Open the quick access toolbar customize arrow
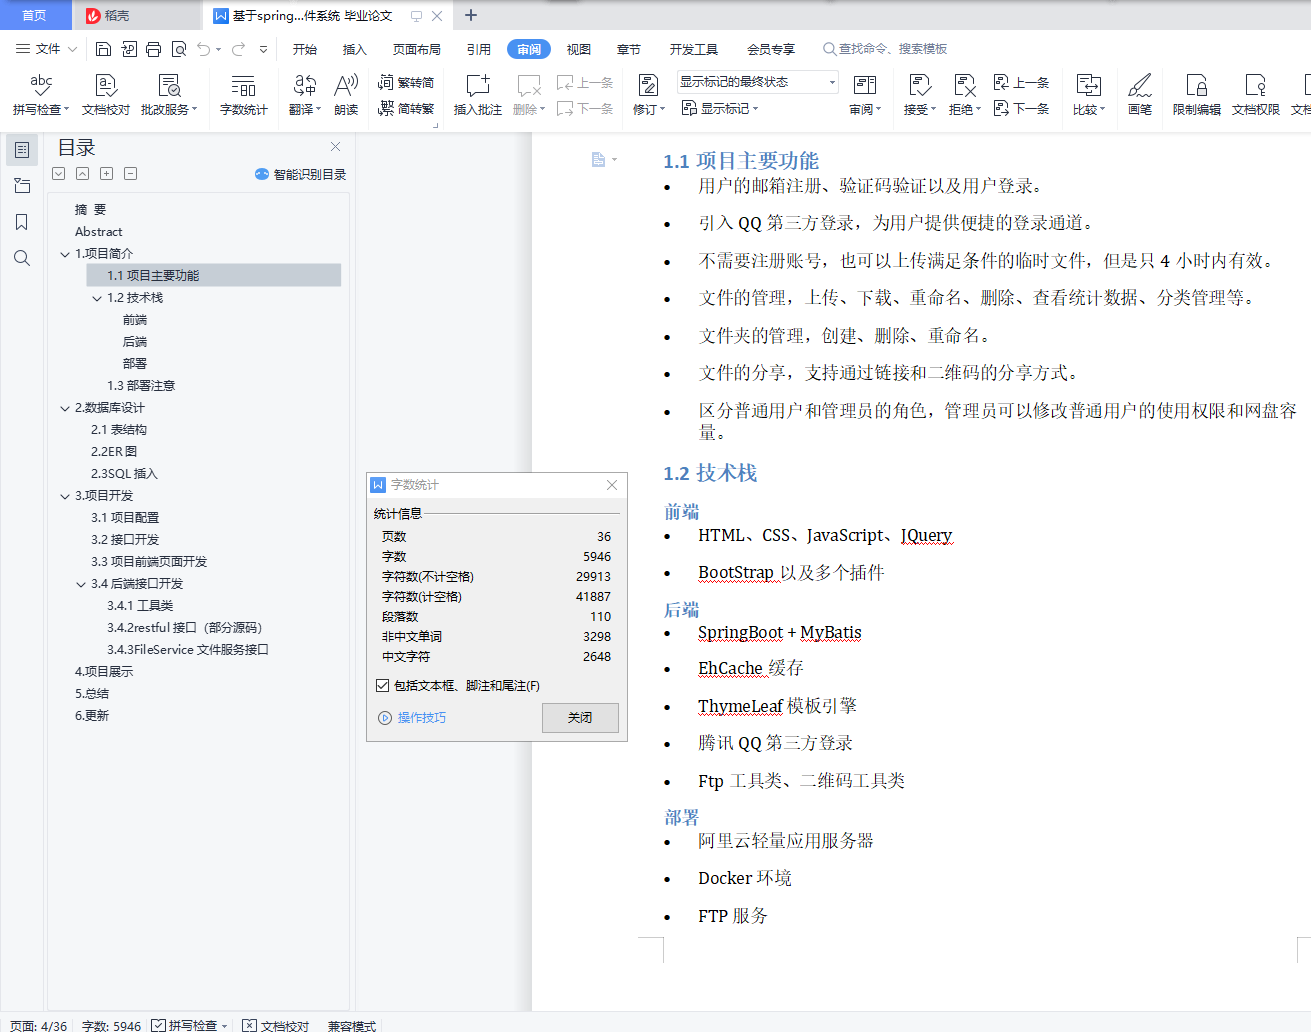 click(x=263, y=49)
